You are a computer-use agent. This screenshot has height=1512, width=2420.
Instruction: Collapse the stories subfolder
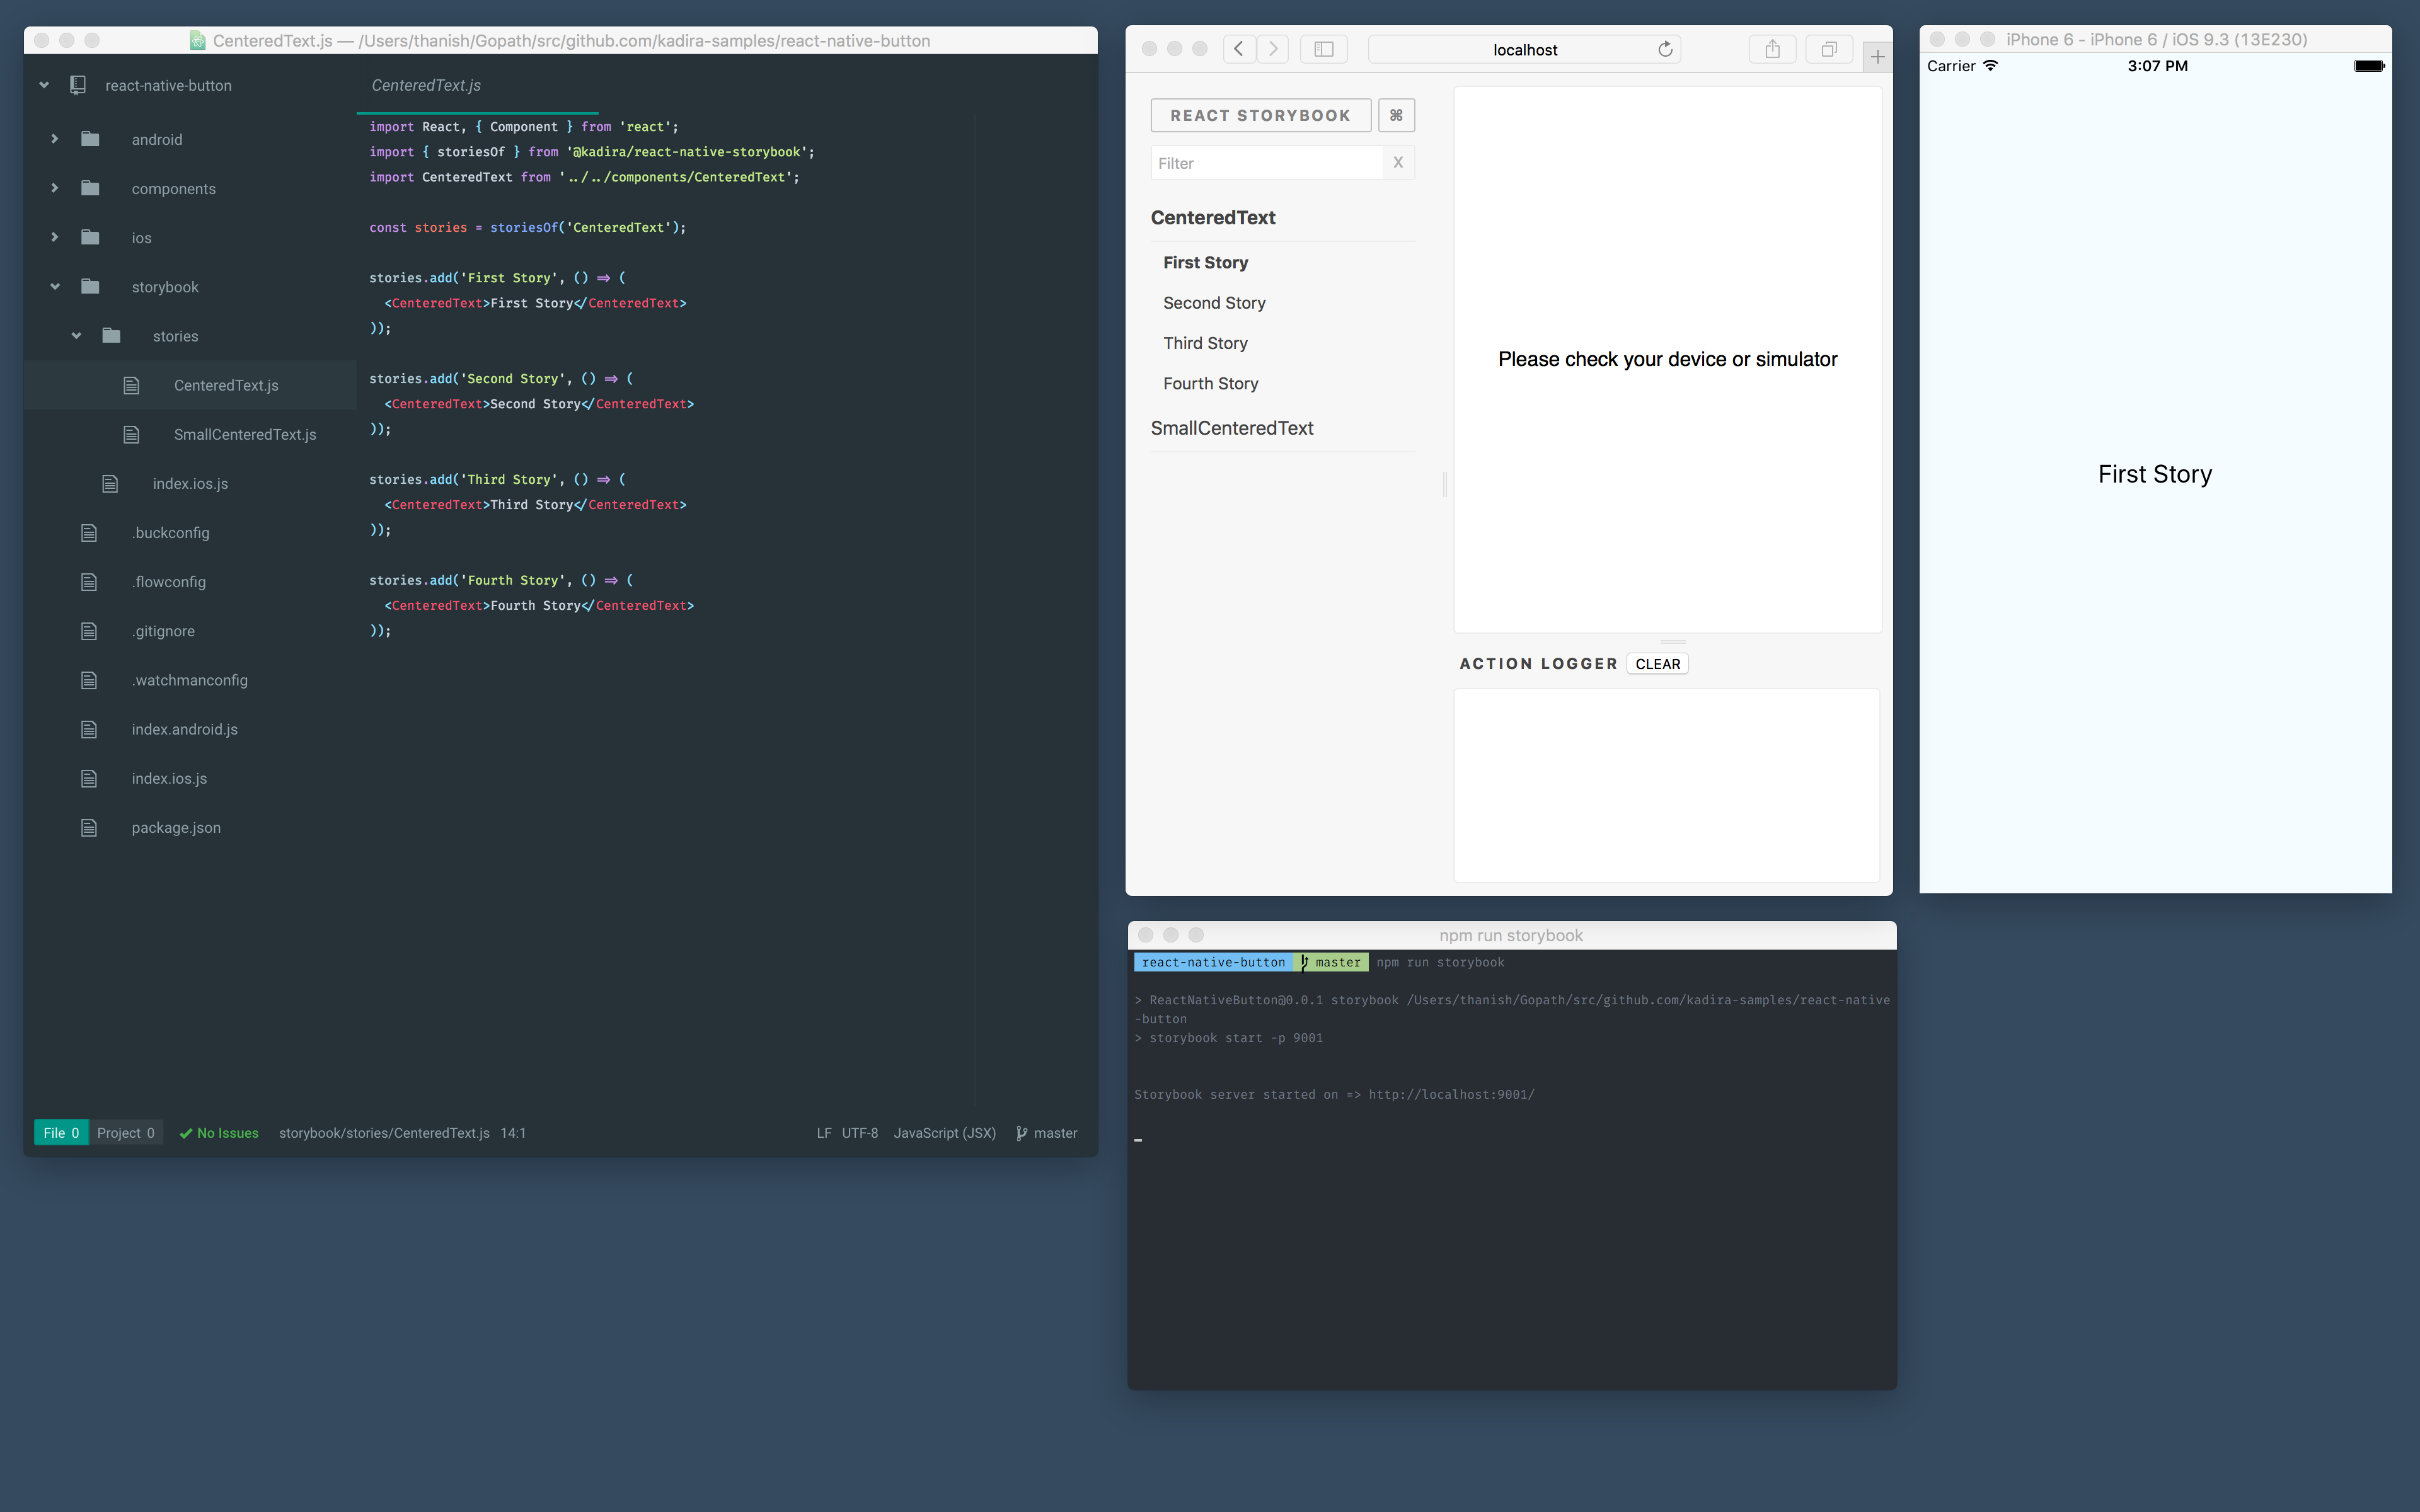[x=76, y=336]
